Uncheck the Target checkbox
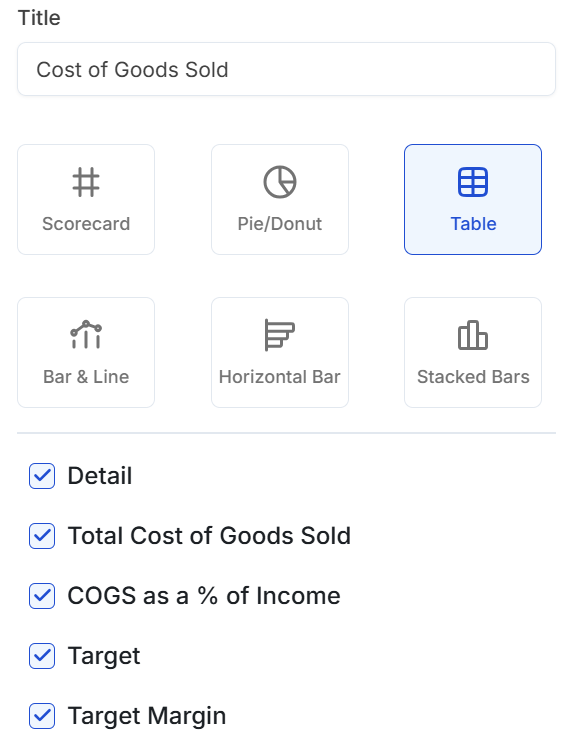This screenshot has width=563, height=747. coord(42,656)
